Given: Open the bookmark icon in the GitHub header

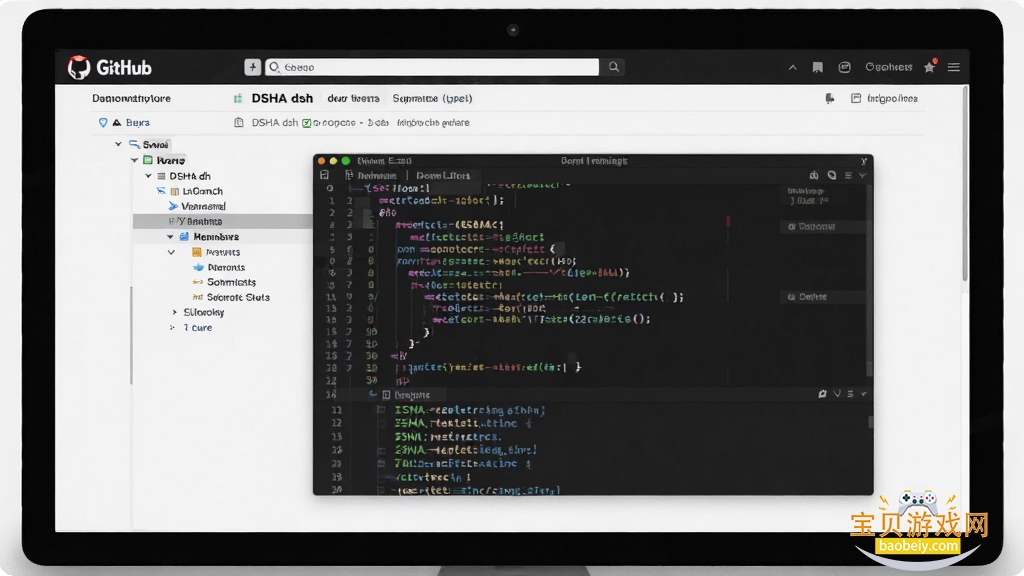Looking at the screenshot, I should coord(818,67).
